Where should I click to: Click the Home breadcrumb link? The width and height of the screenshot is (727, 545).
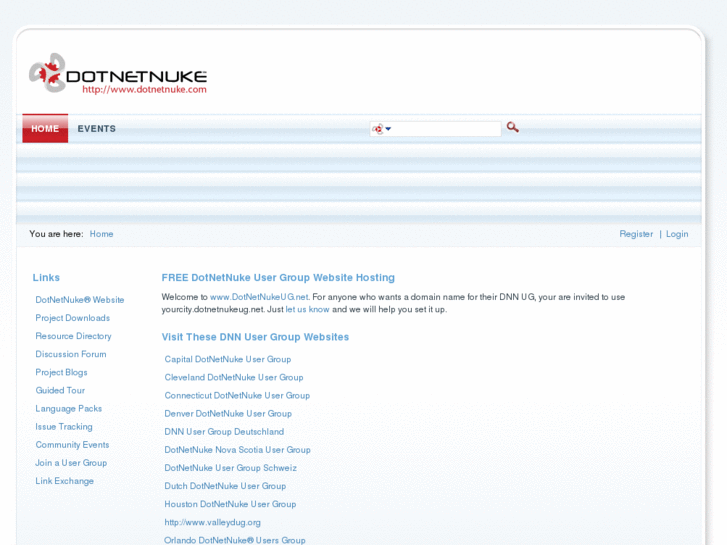click(x=102, y=234)
